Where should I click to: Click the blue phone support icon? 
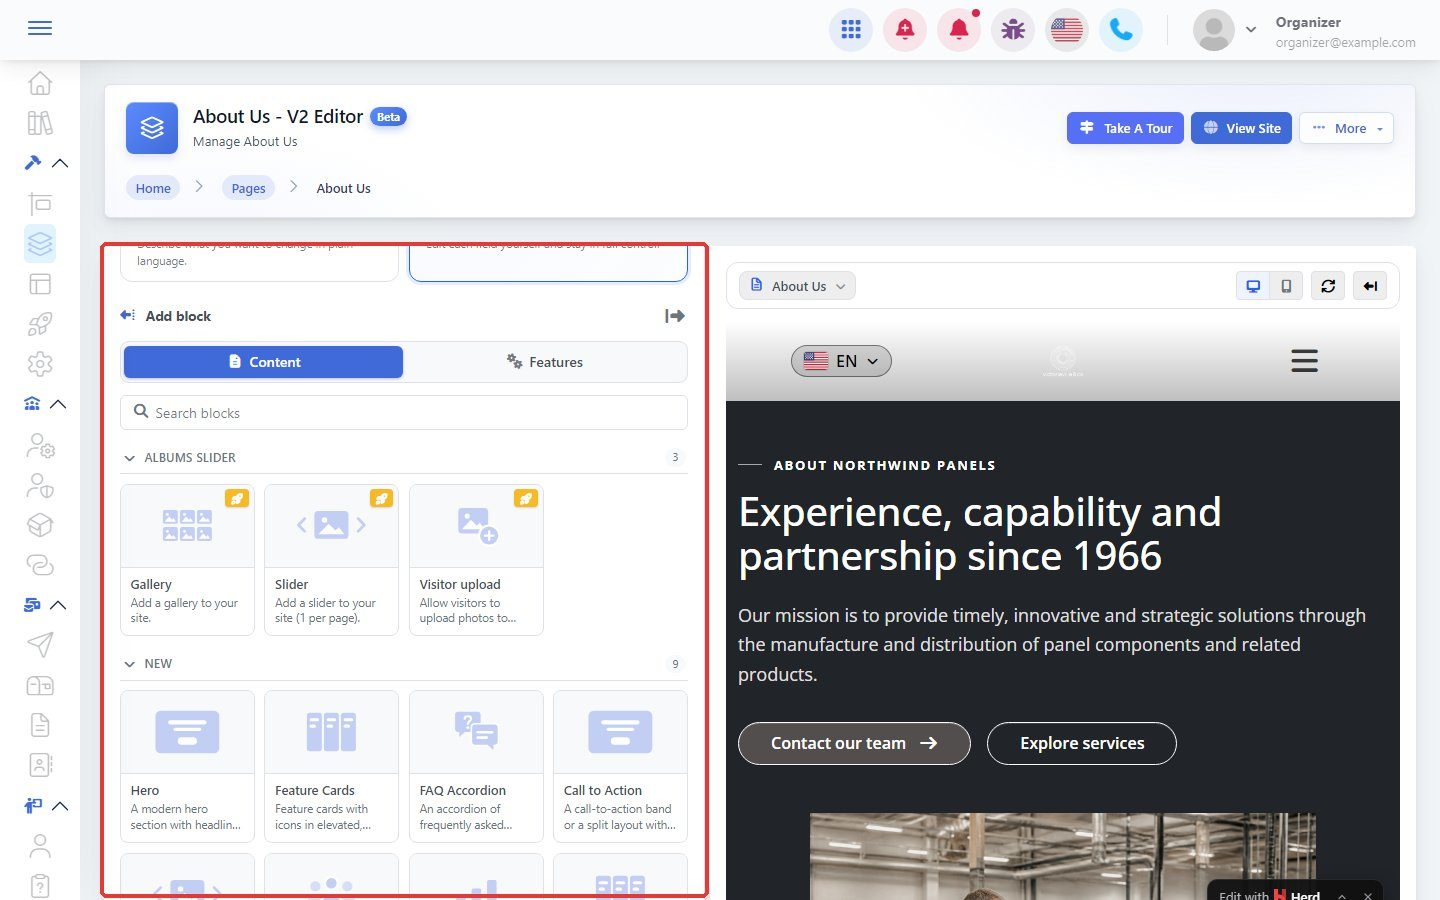pyautogui.click(x=1121, y=30)
